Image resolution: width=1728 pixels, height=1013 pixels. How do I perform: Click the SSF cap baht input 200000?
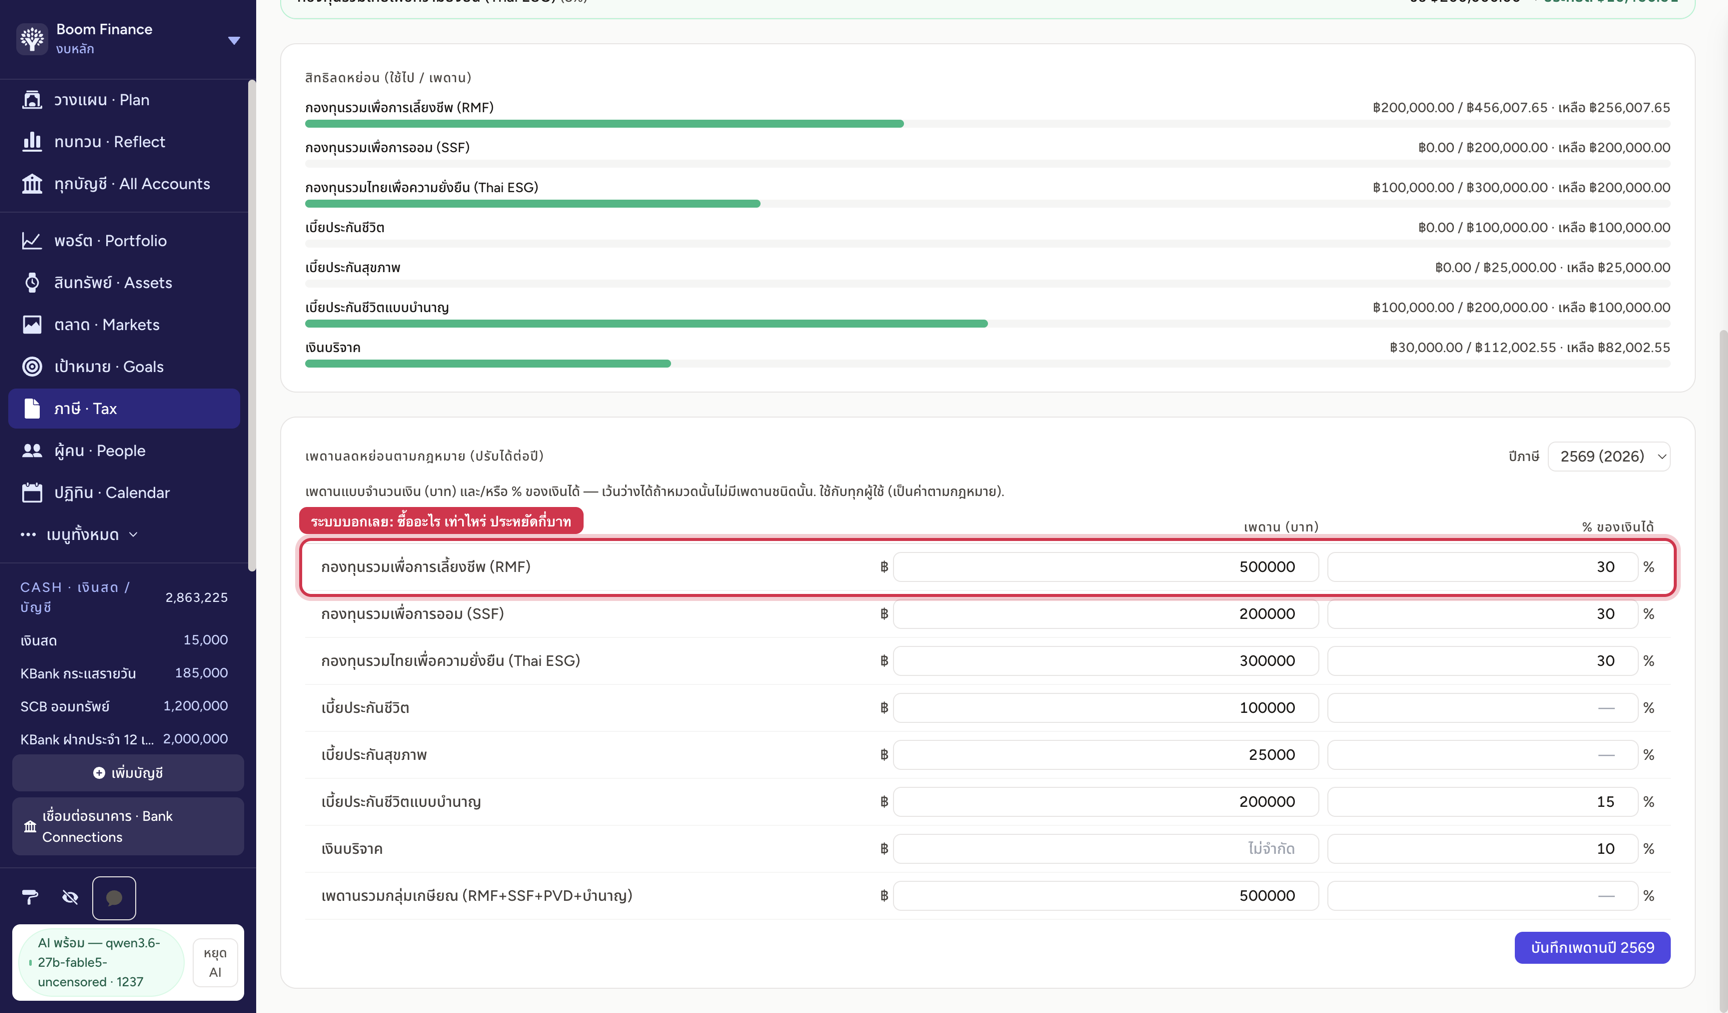point(1105,614)
